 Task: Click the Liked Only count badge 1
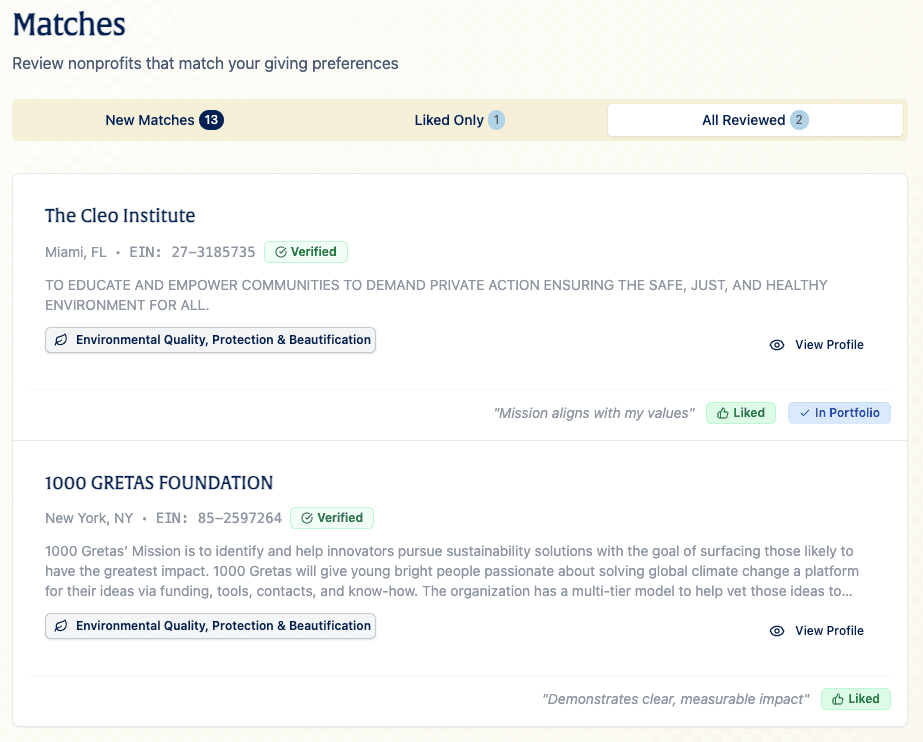coord(496,120)
